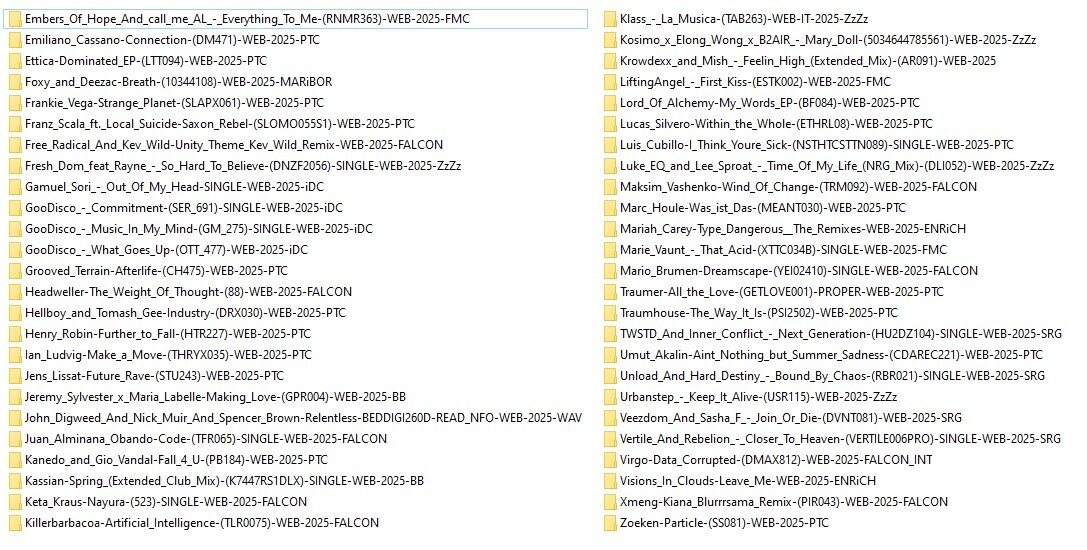Image resolution: width=1087 pixels, height=550 pixels.
Task: Click folder icon beside Embers_Of_Hope_And_call_me_AL
Action: [x=15, y=19]
